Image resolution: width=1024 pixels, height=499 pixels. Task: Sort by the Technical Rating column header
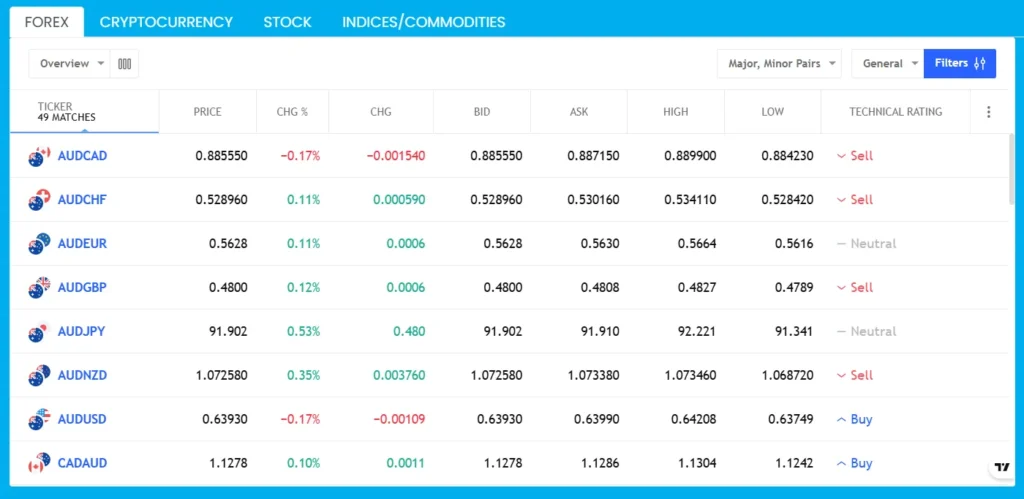coord(895,112)
